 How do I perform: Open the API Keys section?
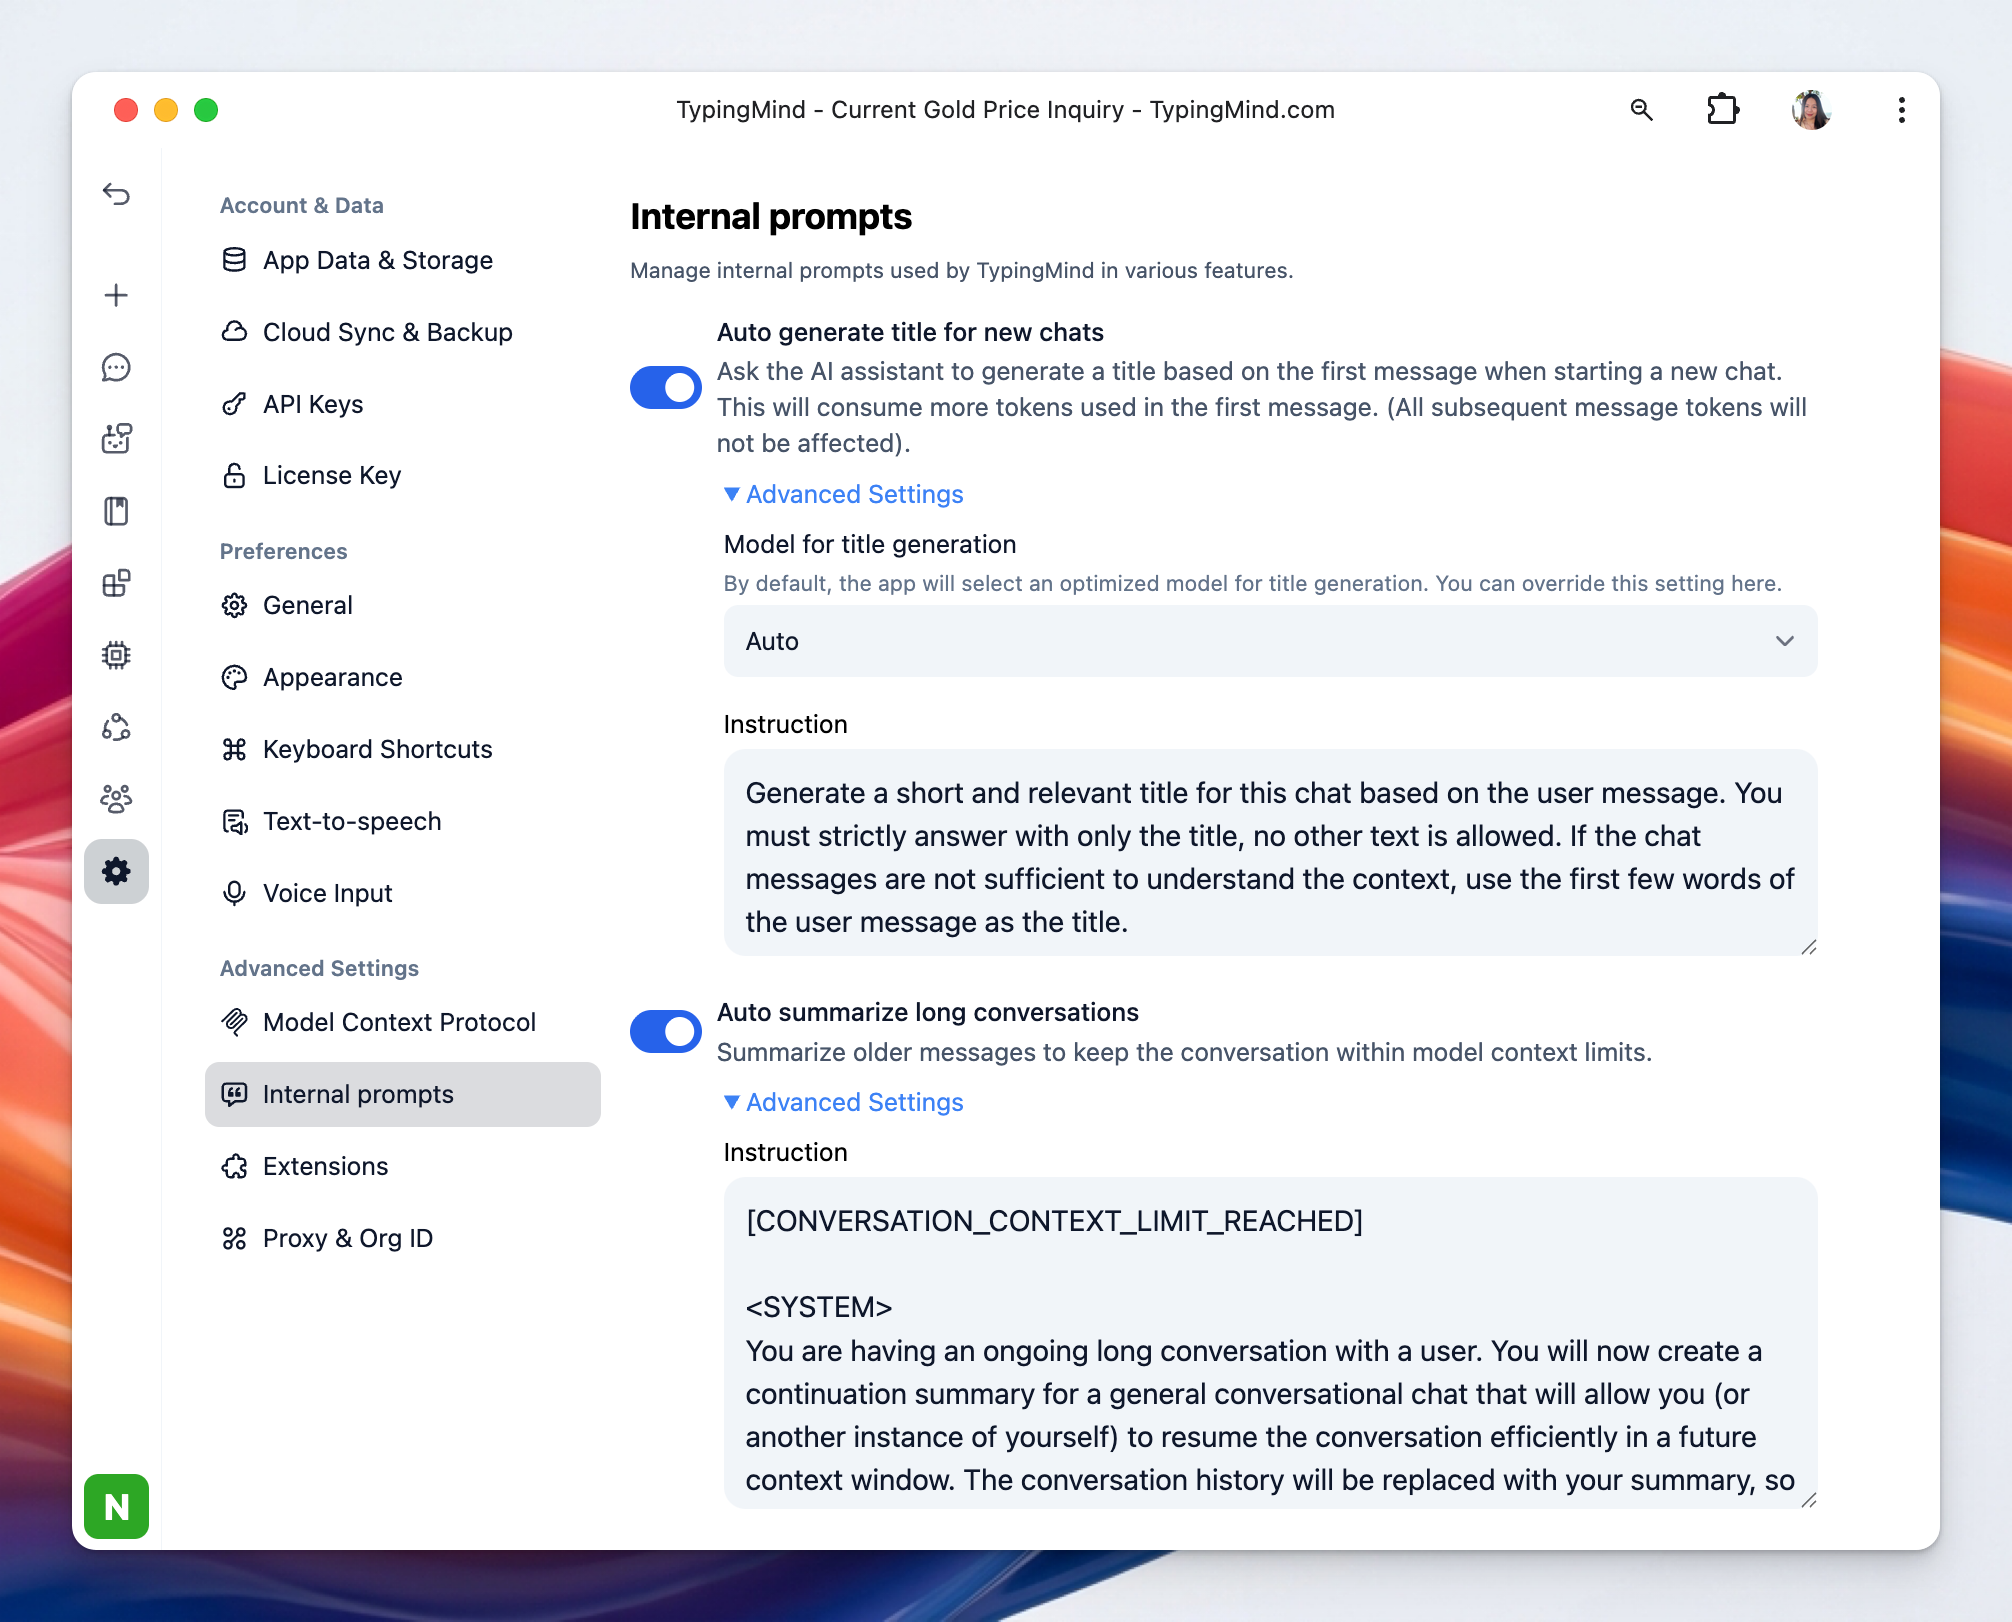click(312, 404)
